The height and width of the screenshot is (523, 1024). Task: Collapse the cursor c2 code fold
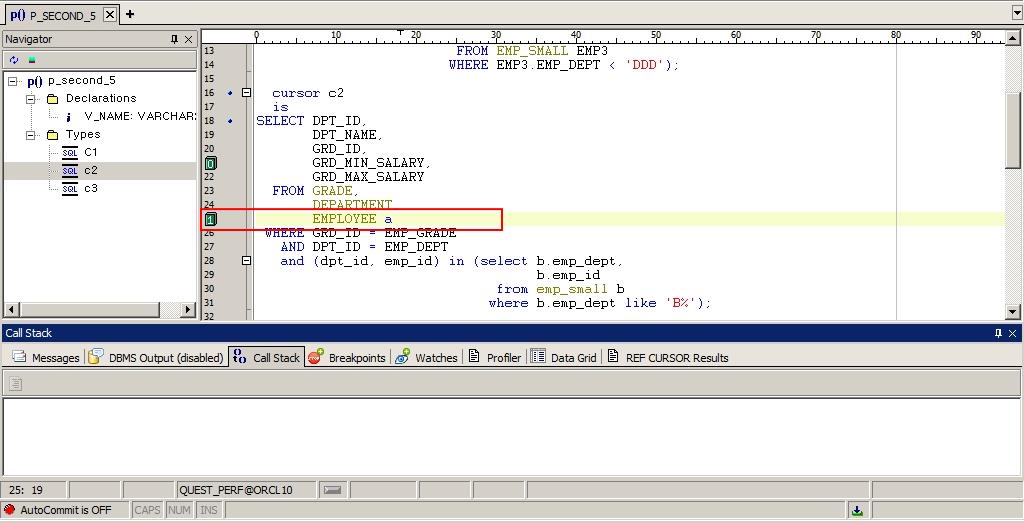coord(246,93)
